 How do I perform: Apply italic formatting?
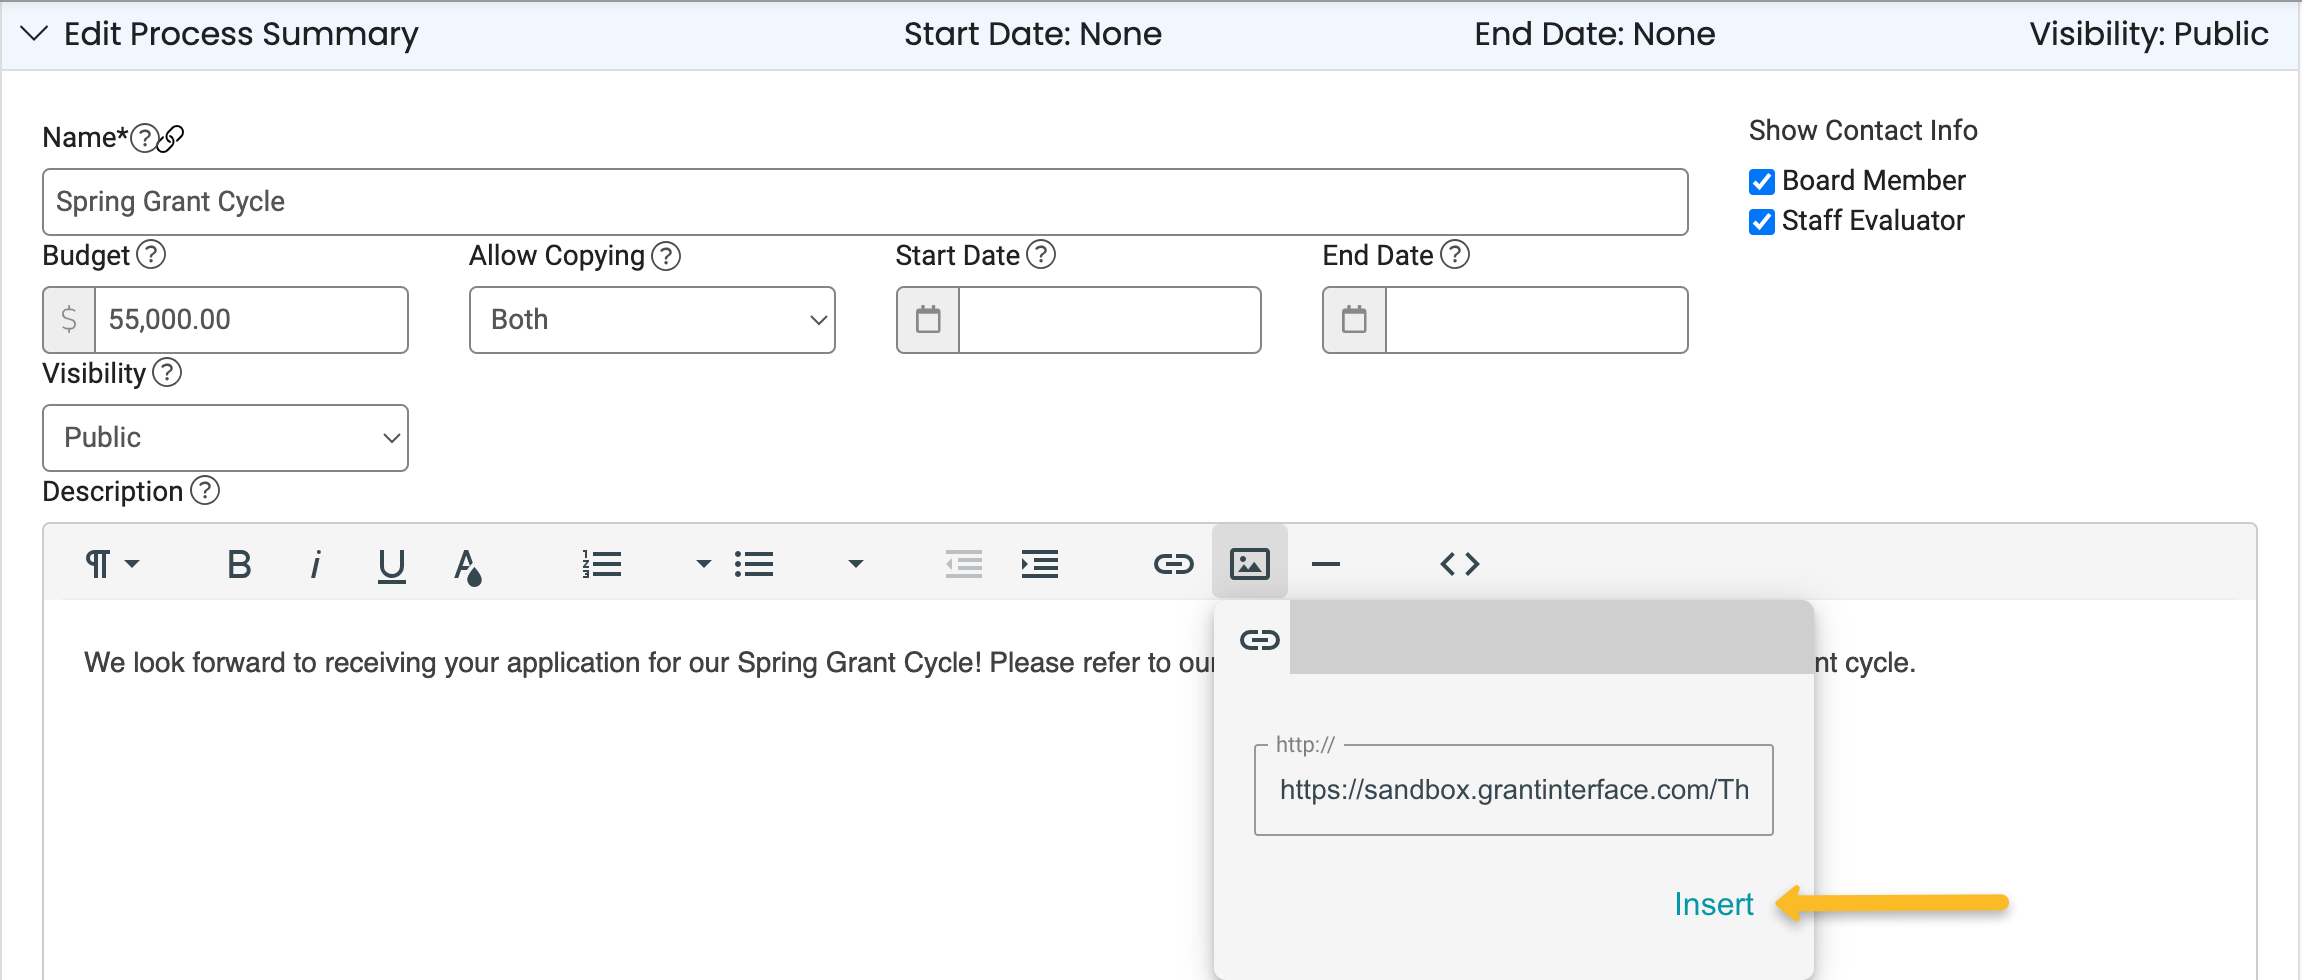point(315,563)
